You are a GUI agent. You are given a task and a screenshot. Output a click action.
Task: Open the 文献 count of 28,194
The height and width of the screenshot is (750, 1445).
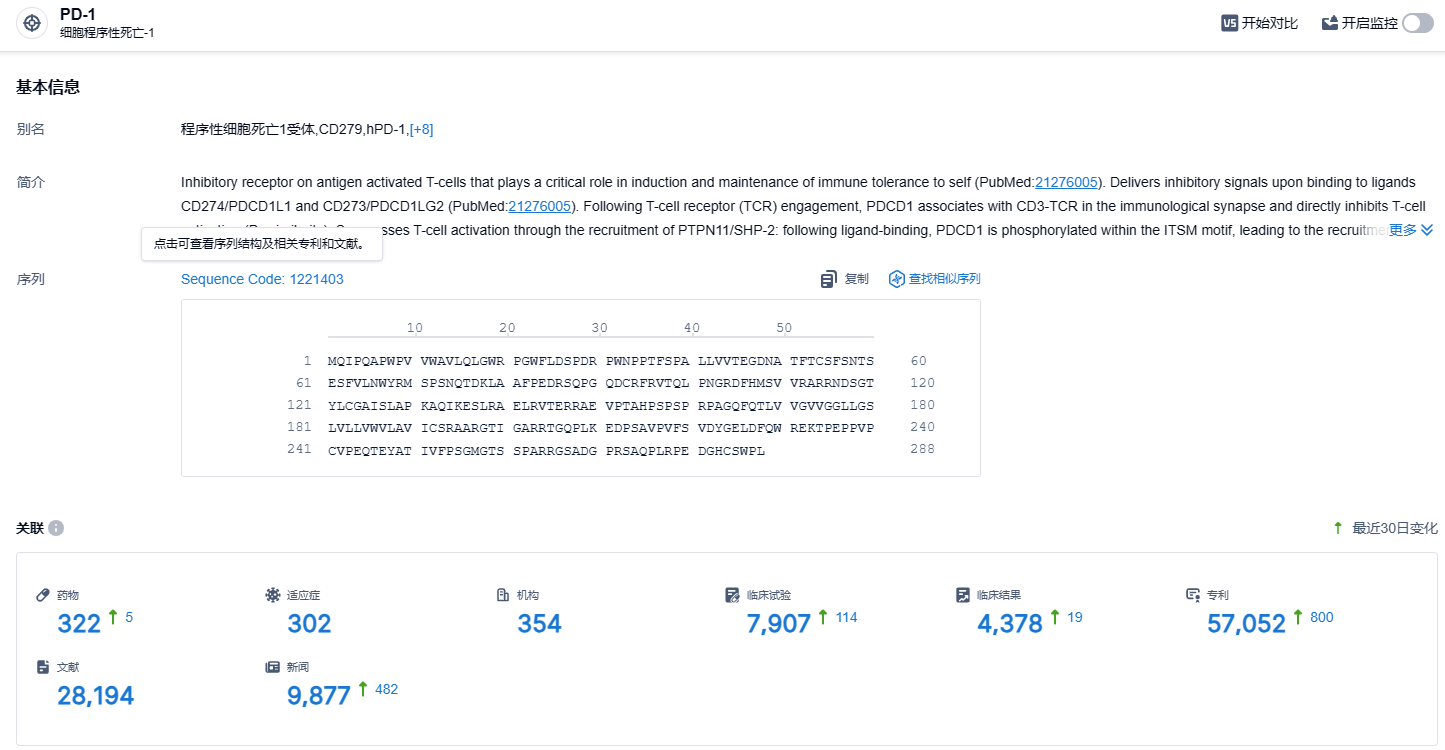[x=95, y=696]
